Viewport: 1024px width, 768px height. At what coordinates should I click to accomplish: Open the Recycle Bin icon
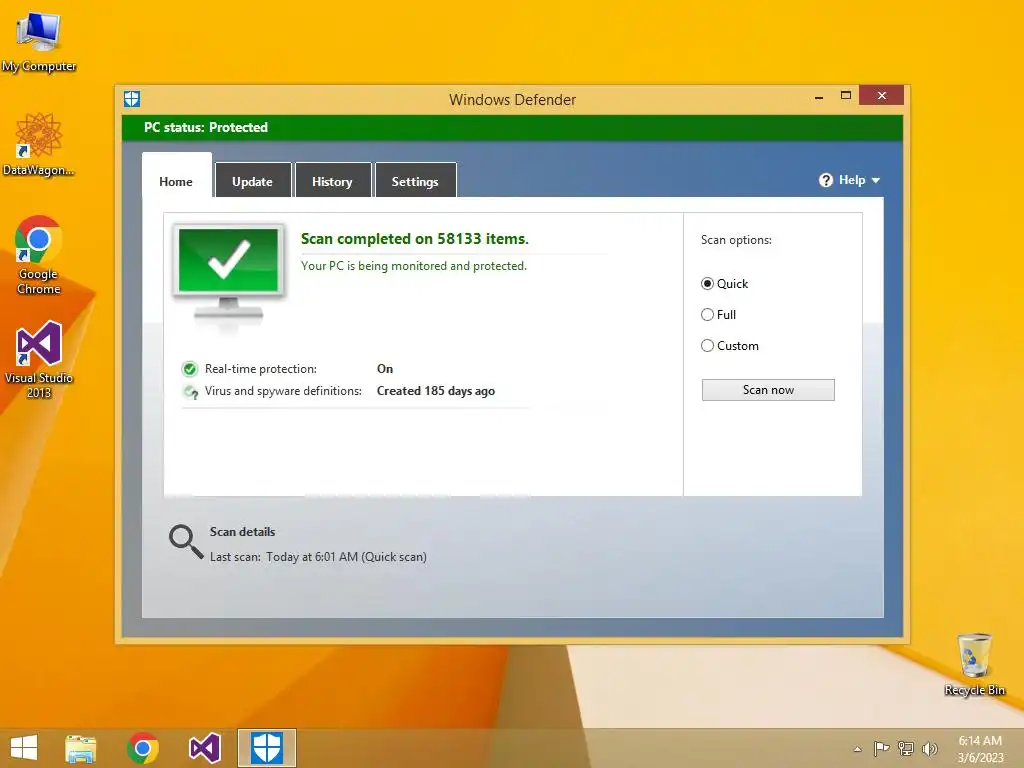click(974, 664)
